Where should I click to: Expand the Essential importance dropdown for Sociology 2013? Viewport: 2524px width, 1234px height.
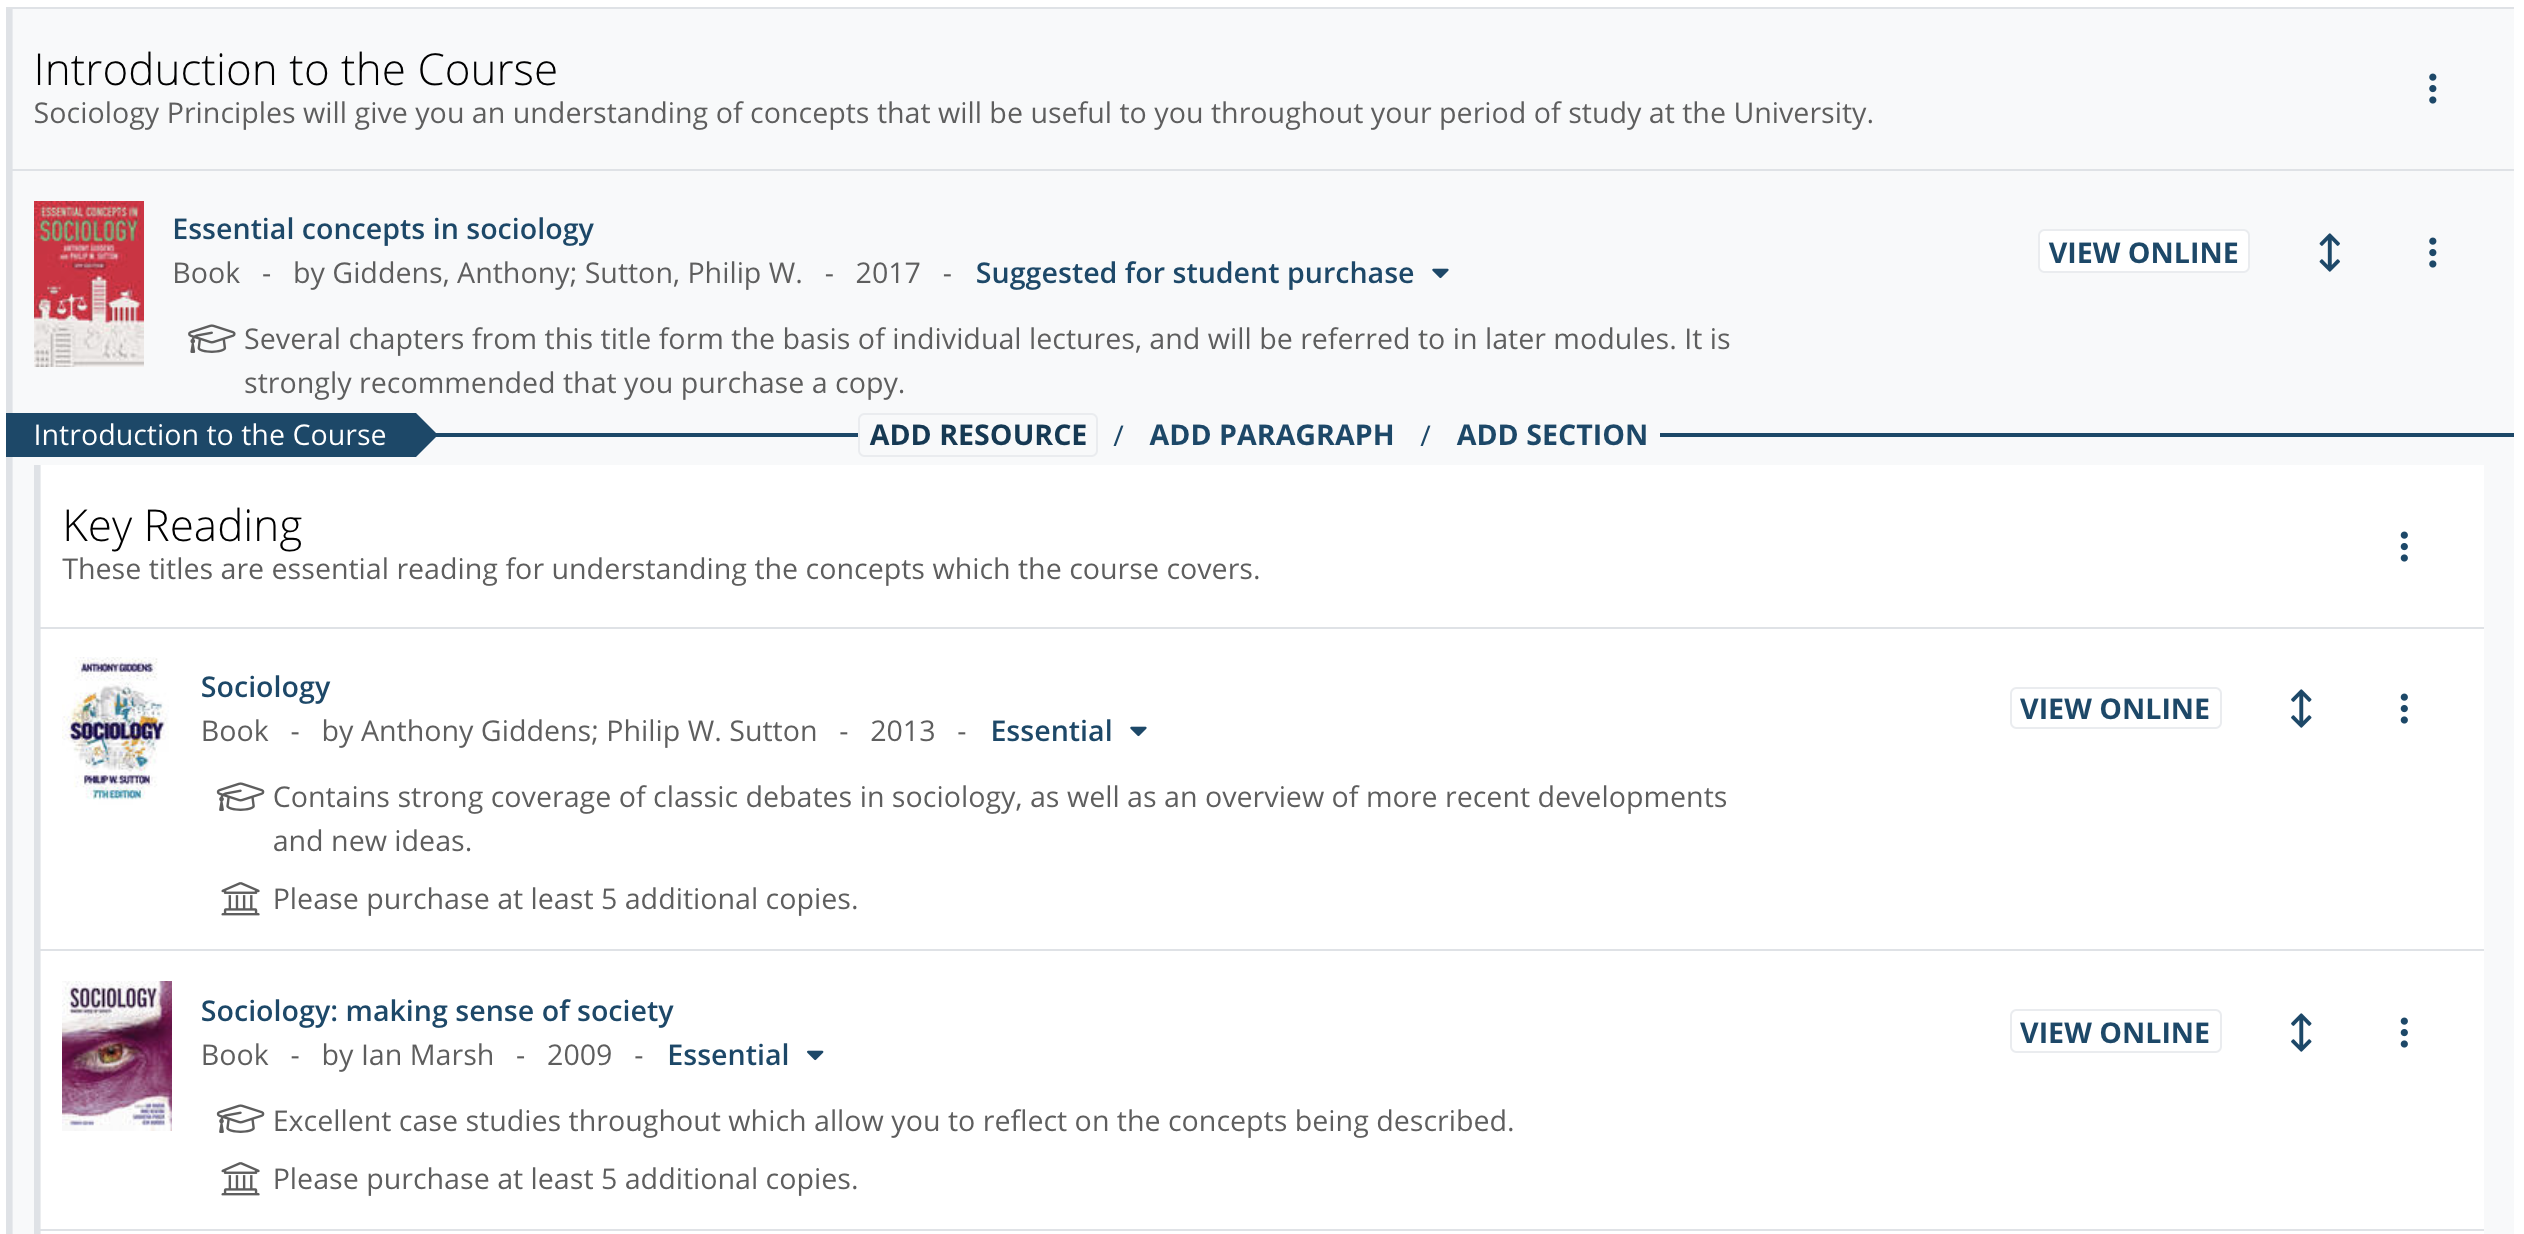tap(1068, 731)
